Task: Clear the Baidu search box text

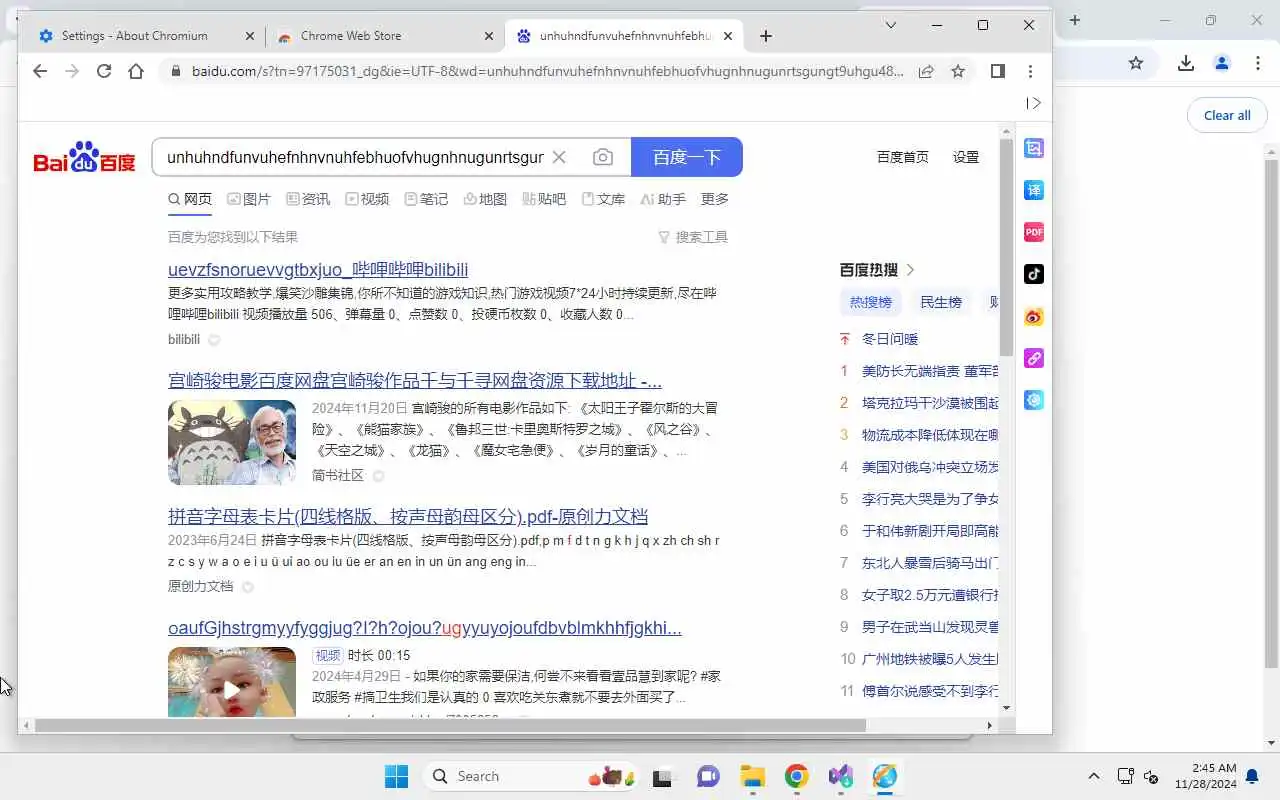Action: point(559,157)
